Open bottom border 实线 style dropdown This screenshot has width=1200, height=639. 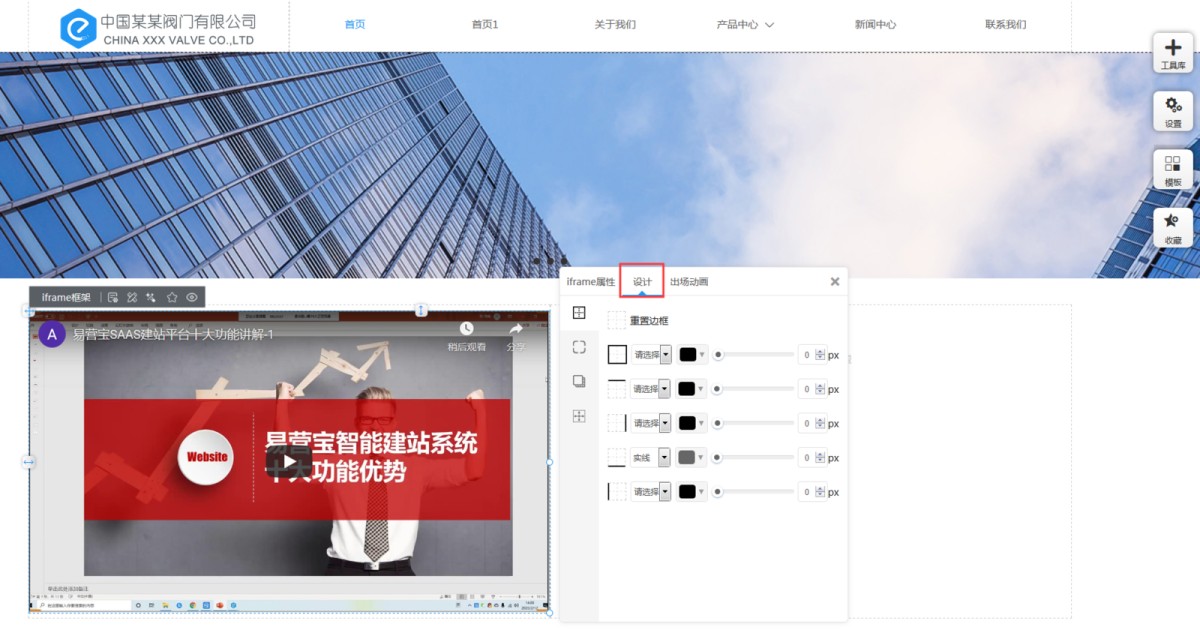coord(651,457)
